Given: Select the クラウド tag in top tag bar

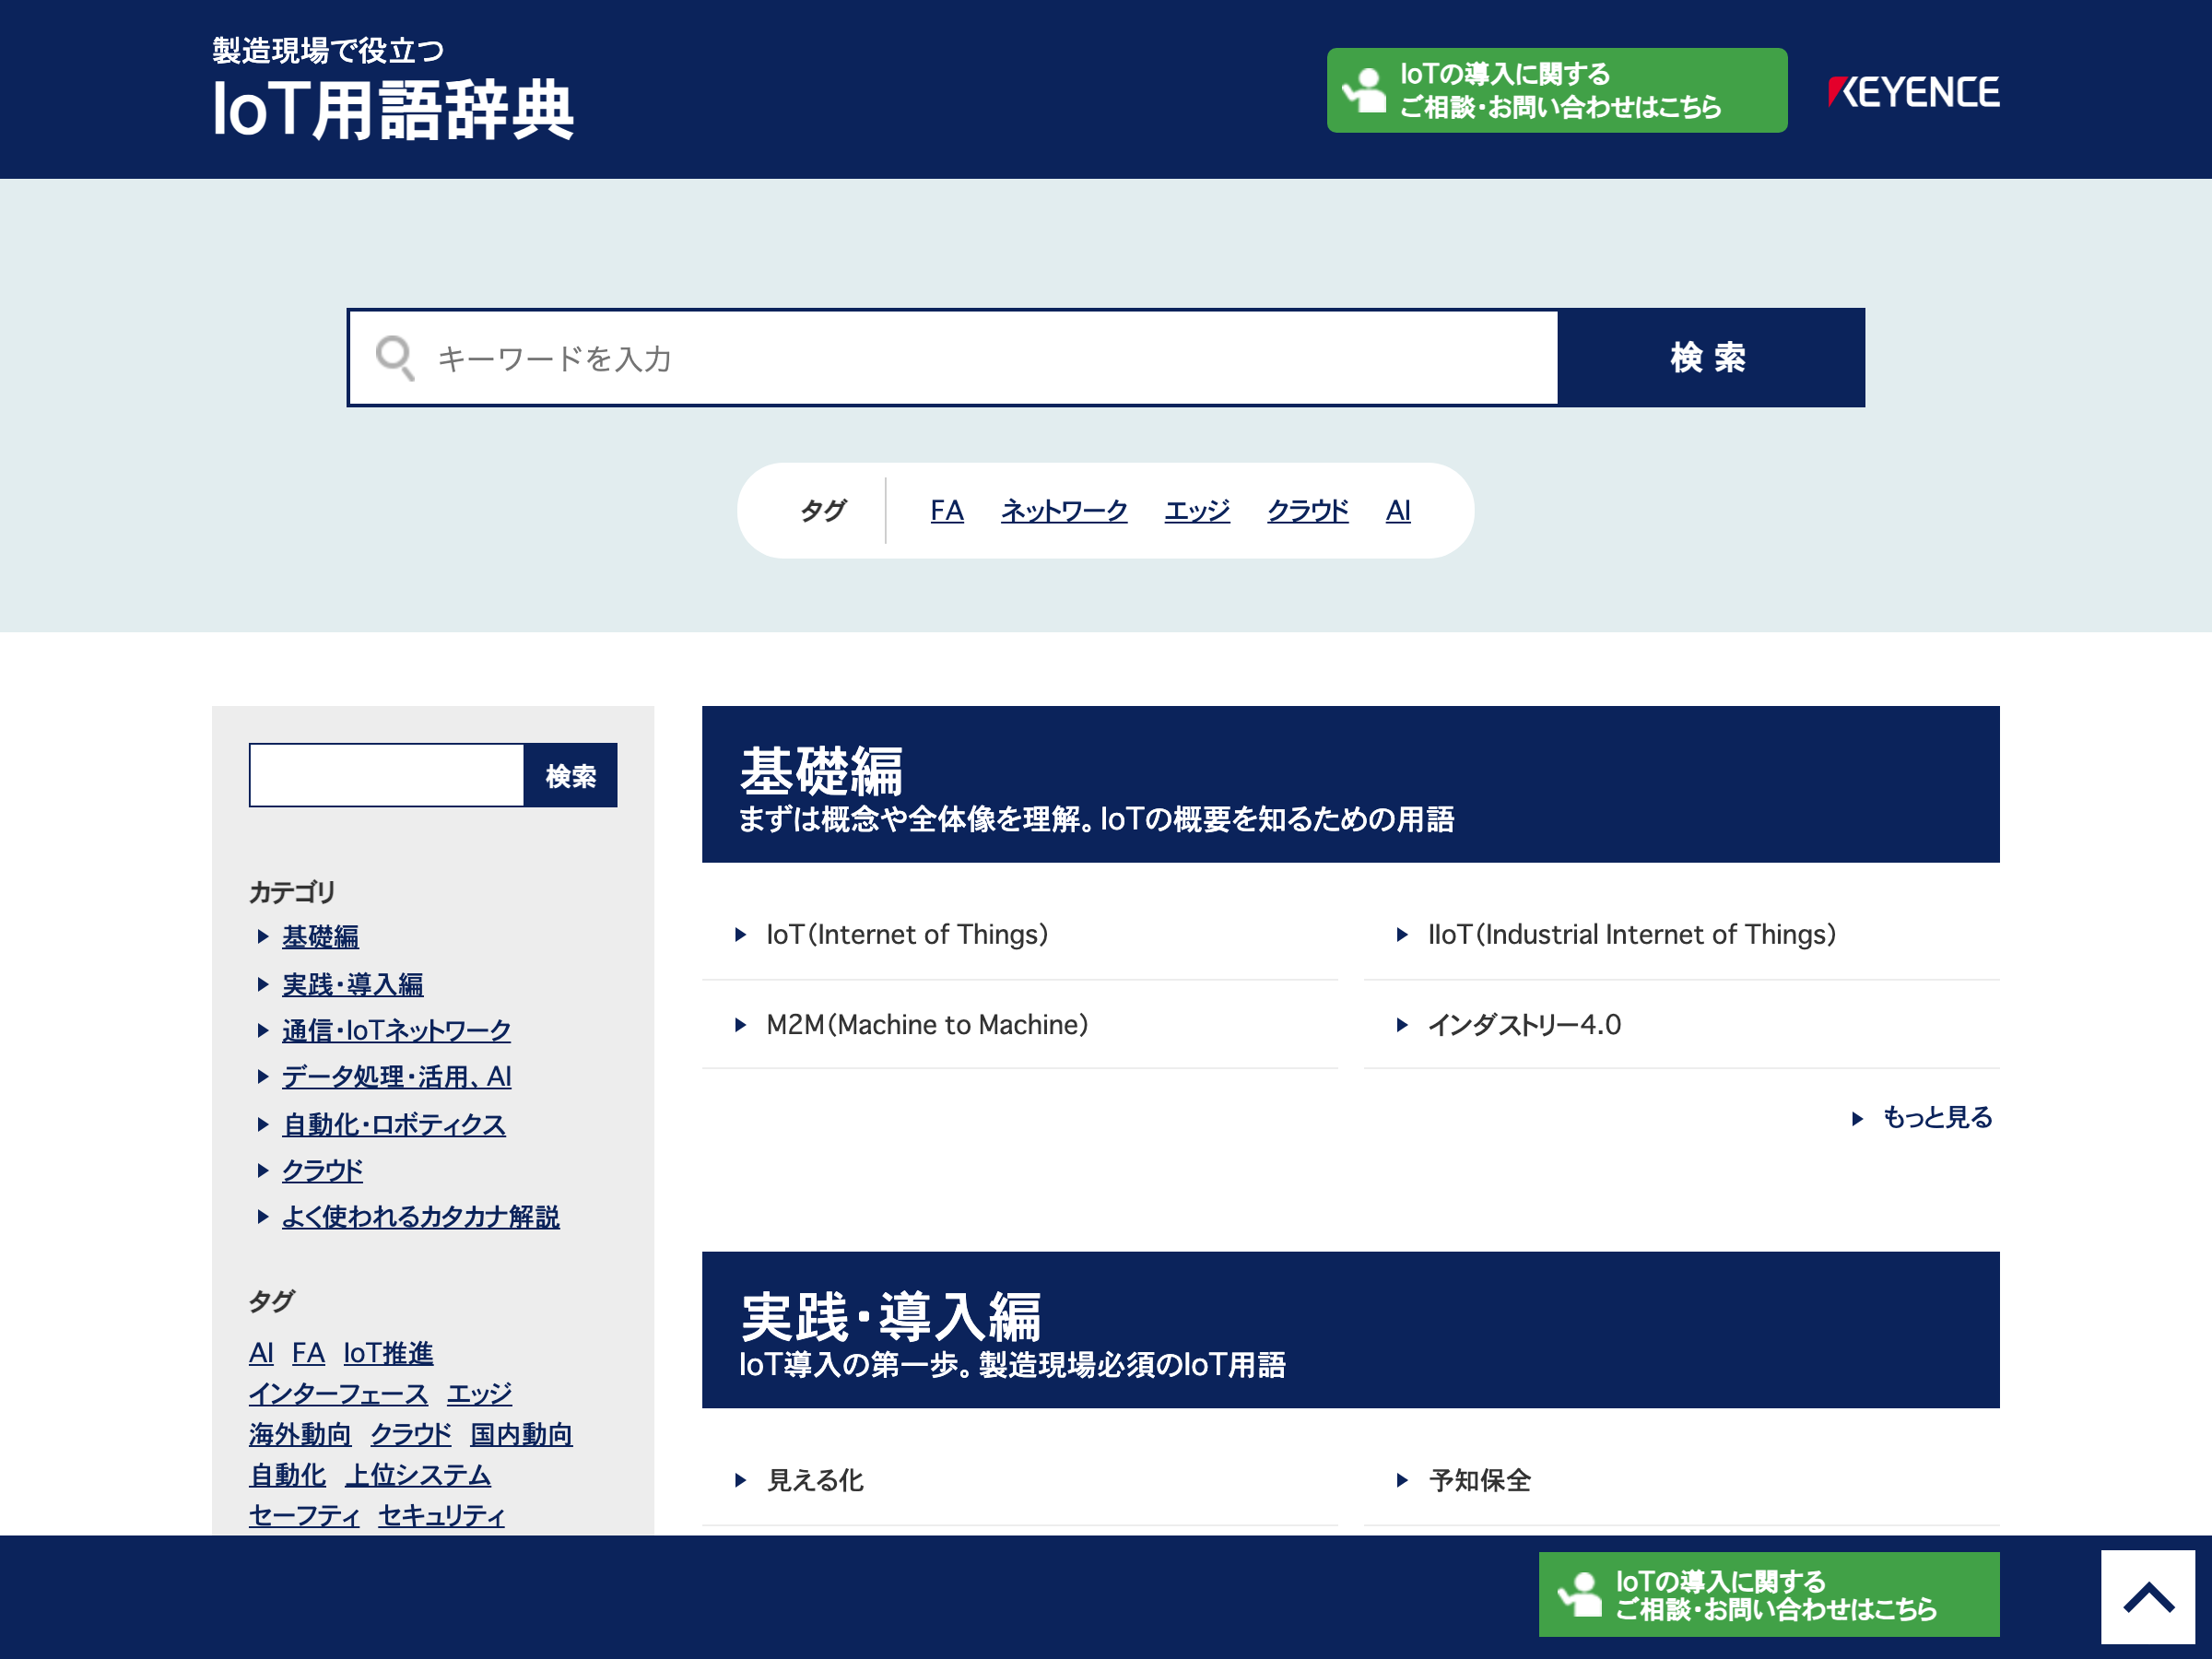Looking at the screenshot, I should (1307, 511).
